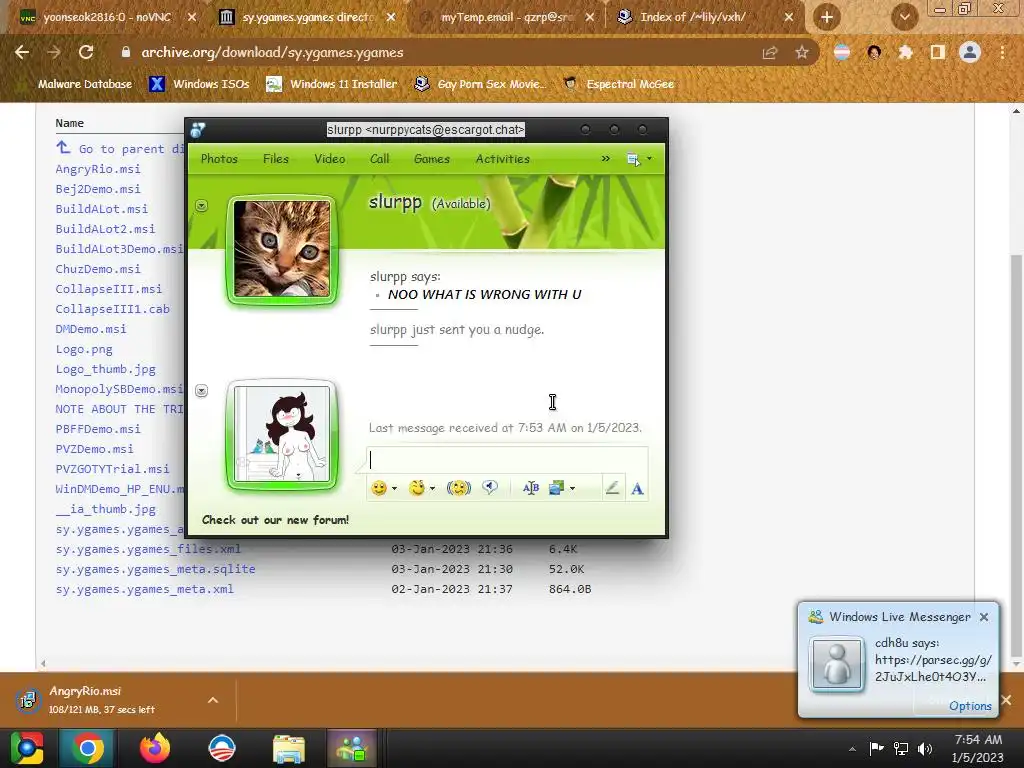
Task: Close the Chrome downloads bar
Action: (x=1006, y=700)
